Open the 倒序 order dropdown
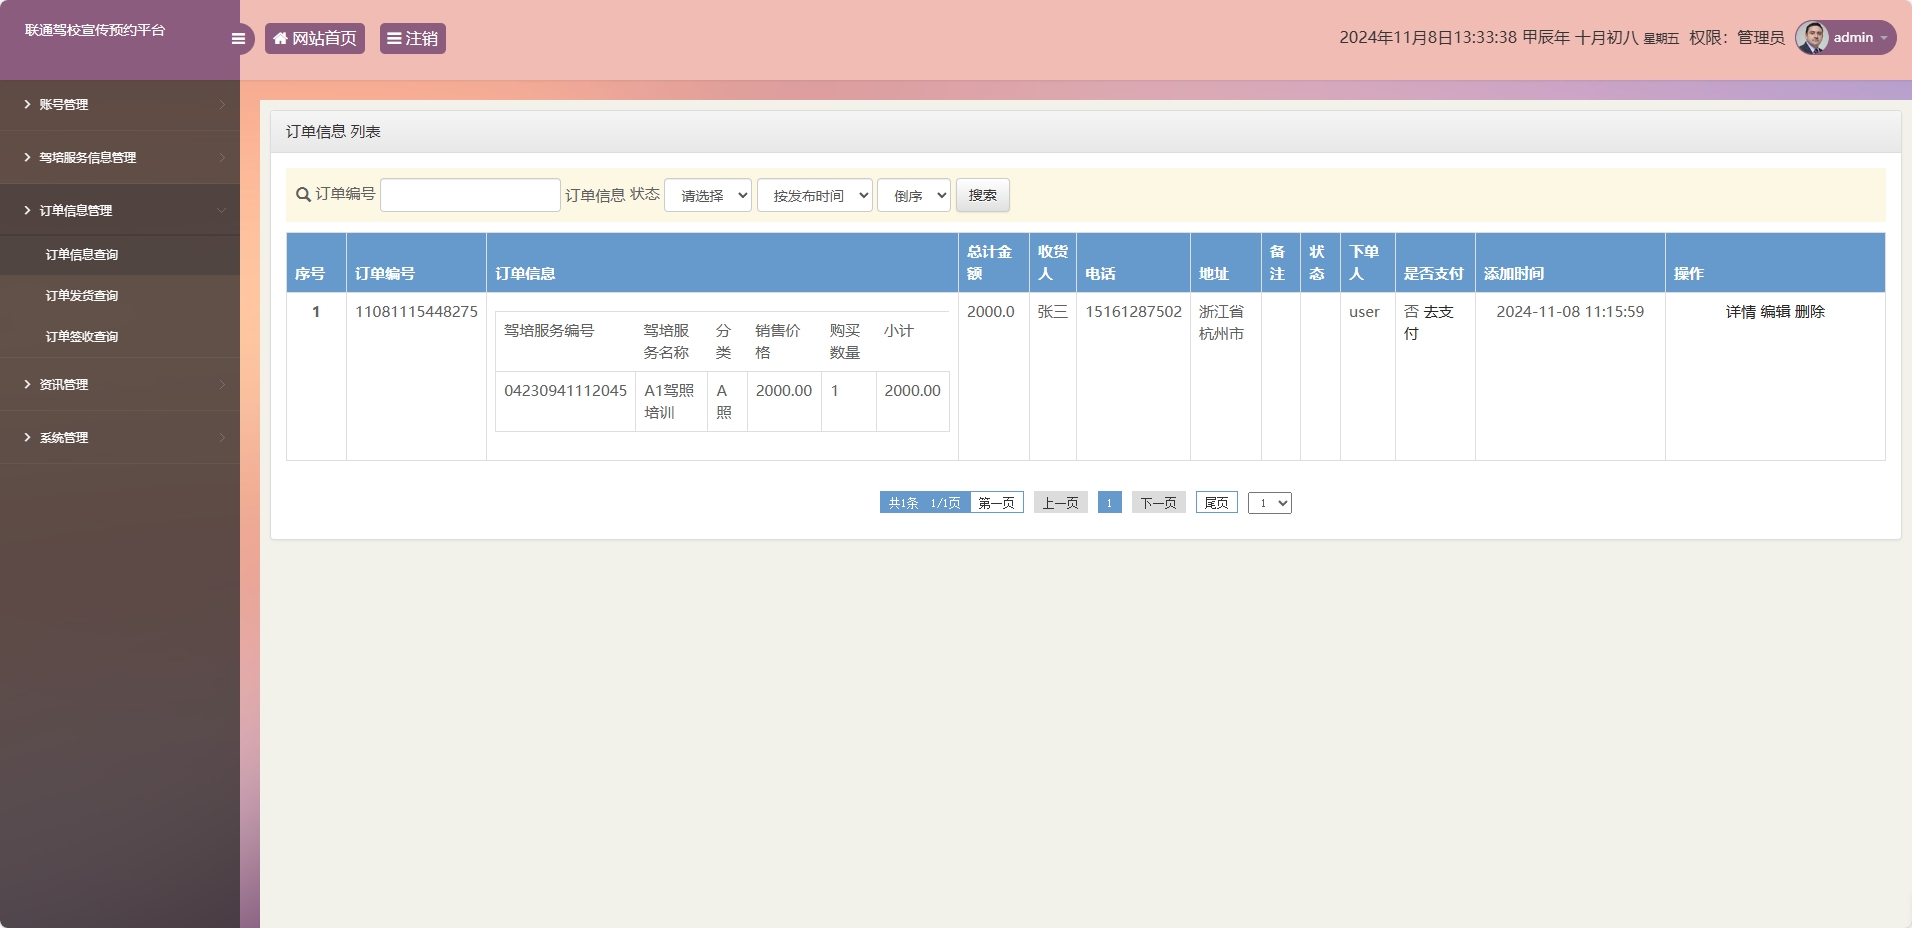Screen dimensions: 1912x928 [x=912, y=195]
